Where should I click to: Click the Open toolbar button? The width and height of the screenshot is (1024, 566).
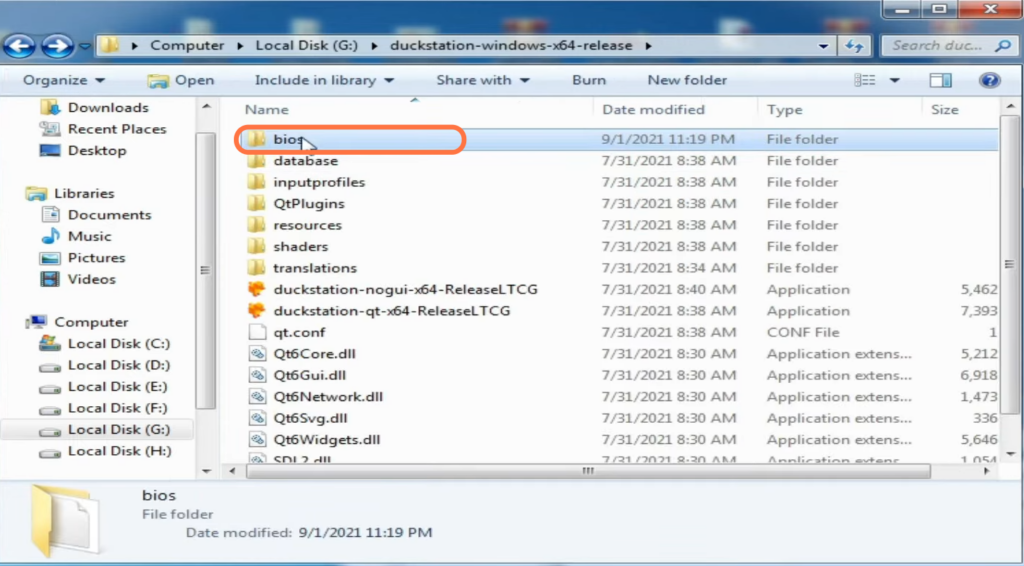pos(181,80)
